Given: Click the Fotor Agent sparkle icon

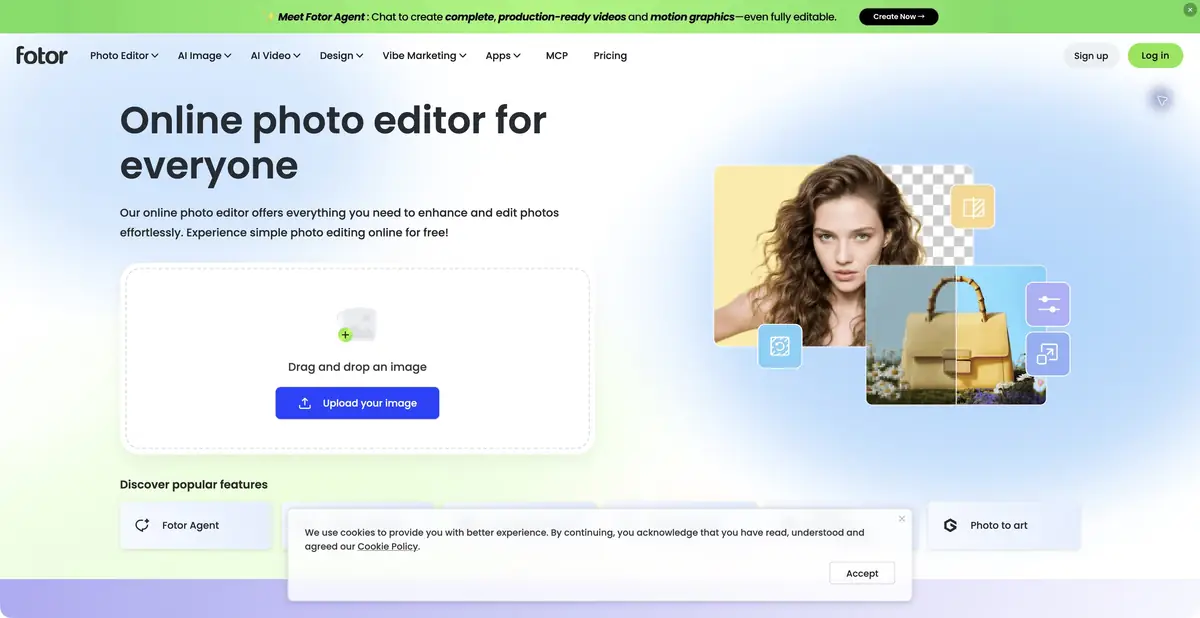Looking at the screenshot, I should point(142,525).
